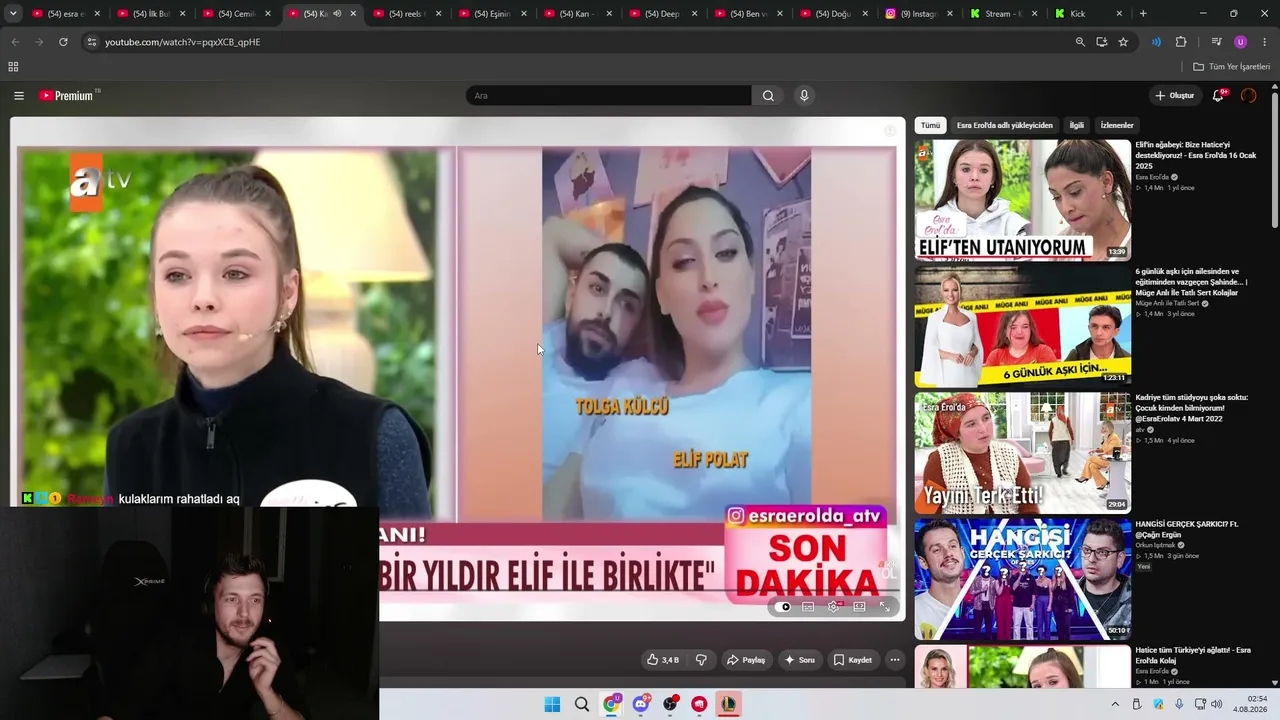Open Chrome media controls icon
Screen dimensions: 1280x720
1216,42
